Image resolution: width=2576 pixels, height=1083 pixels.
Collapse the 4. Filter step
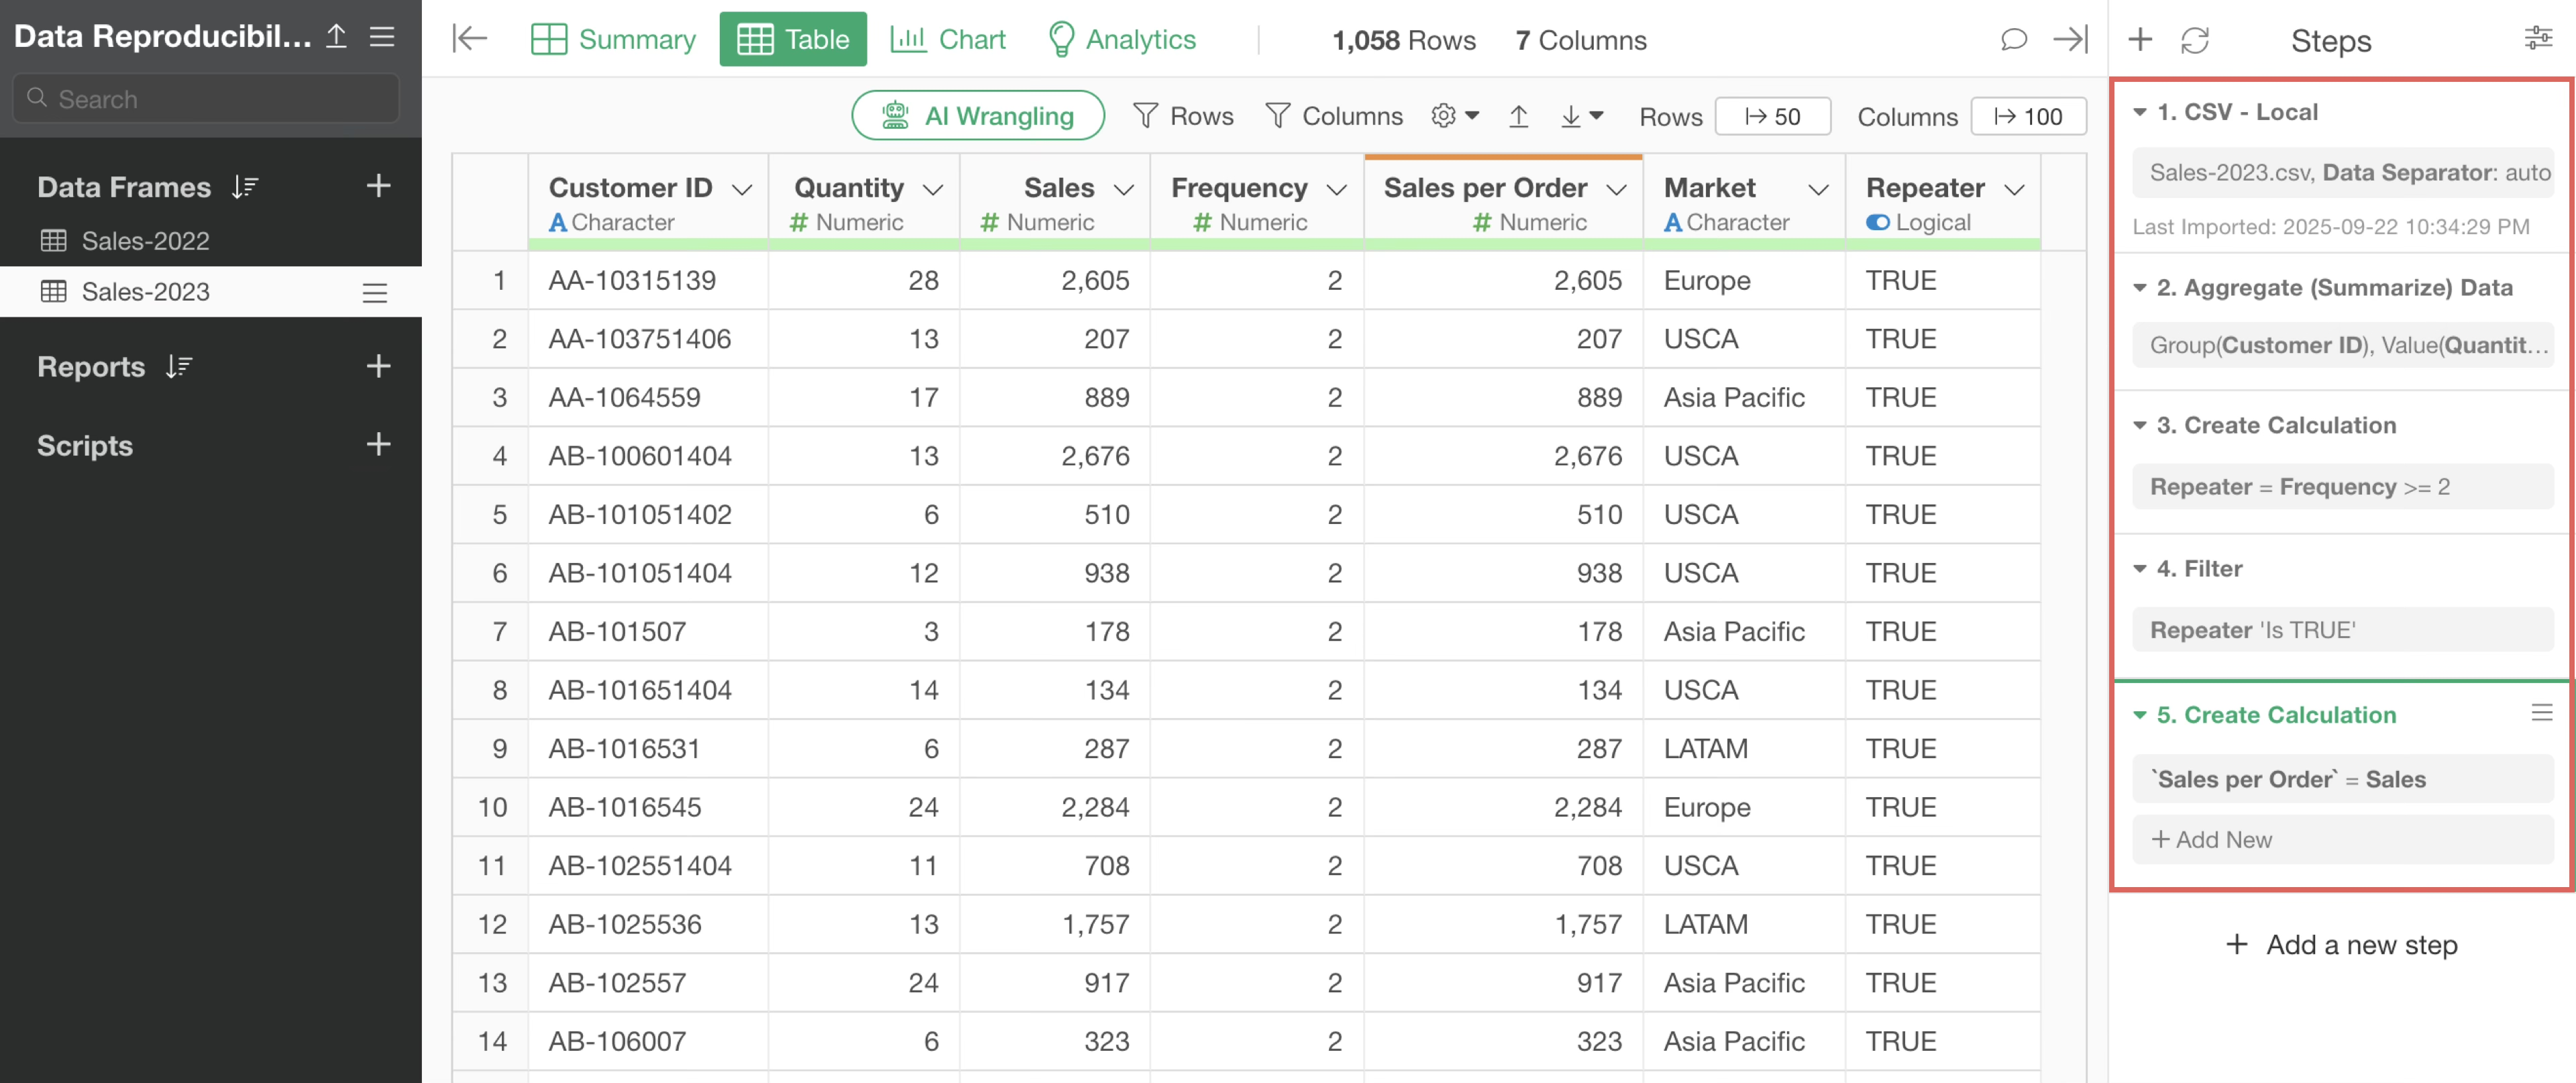[2140, 569]
